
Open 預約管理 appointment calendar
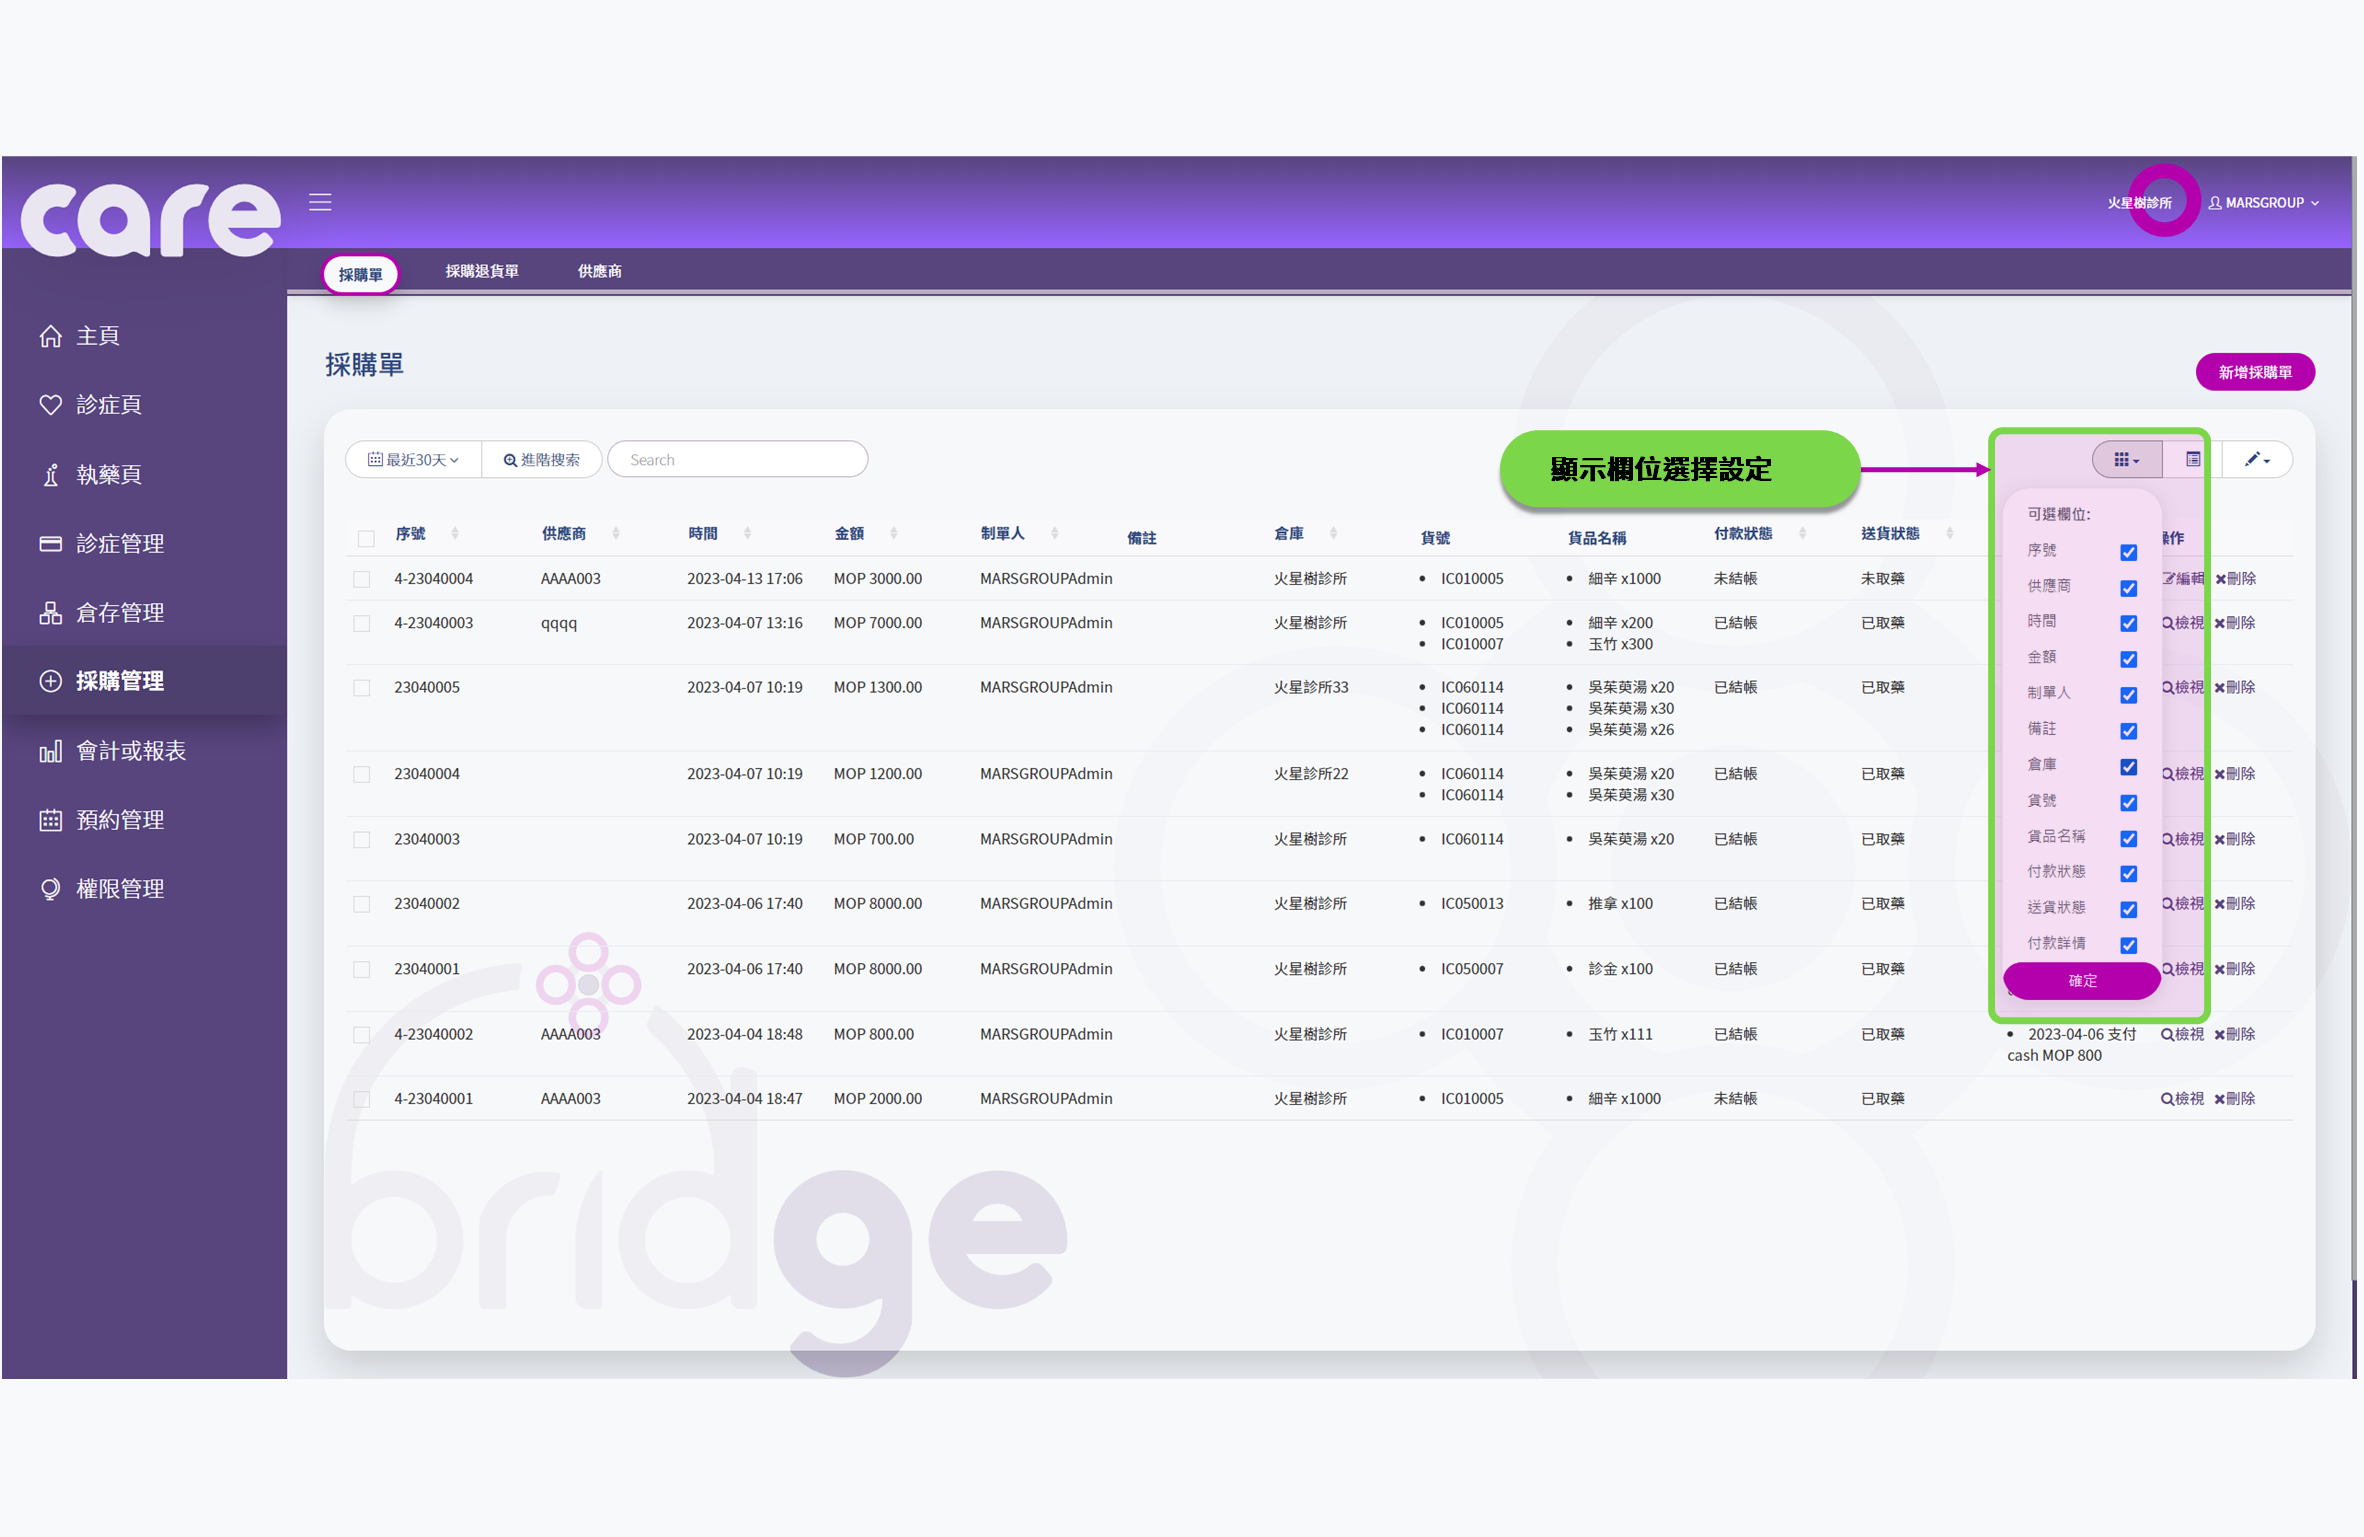point(120,819)
